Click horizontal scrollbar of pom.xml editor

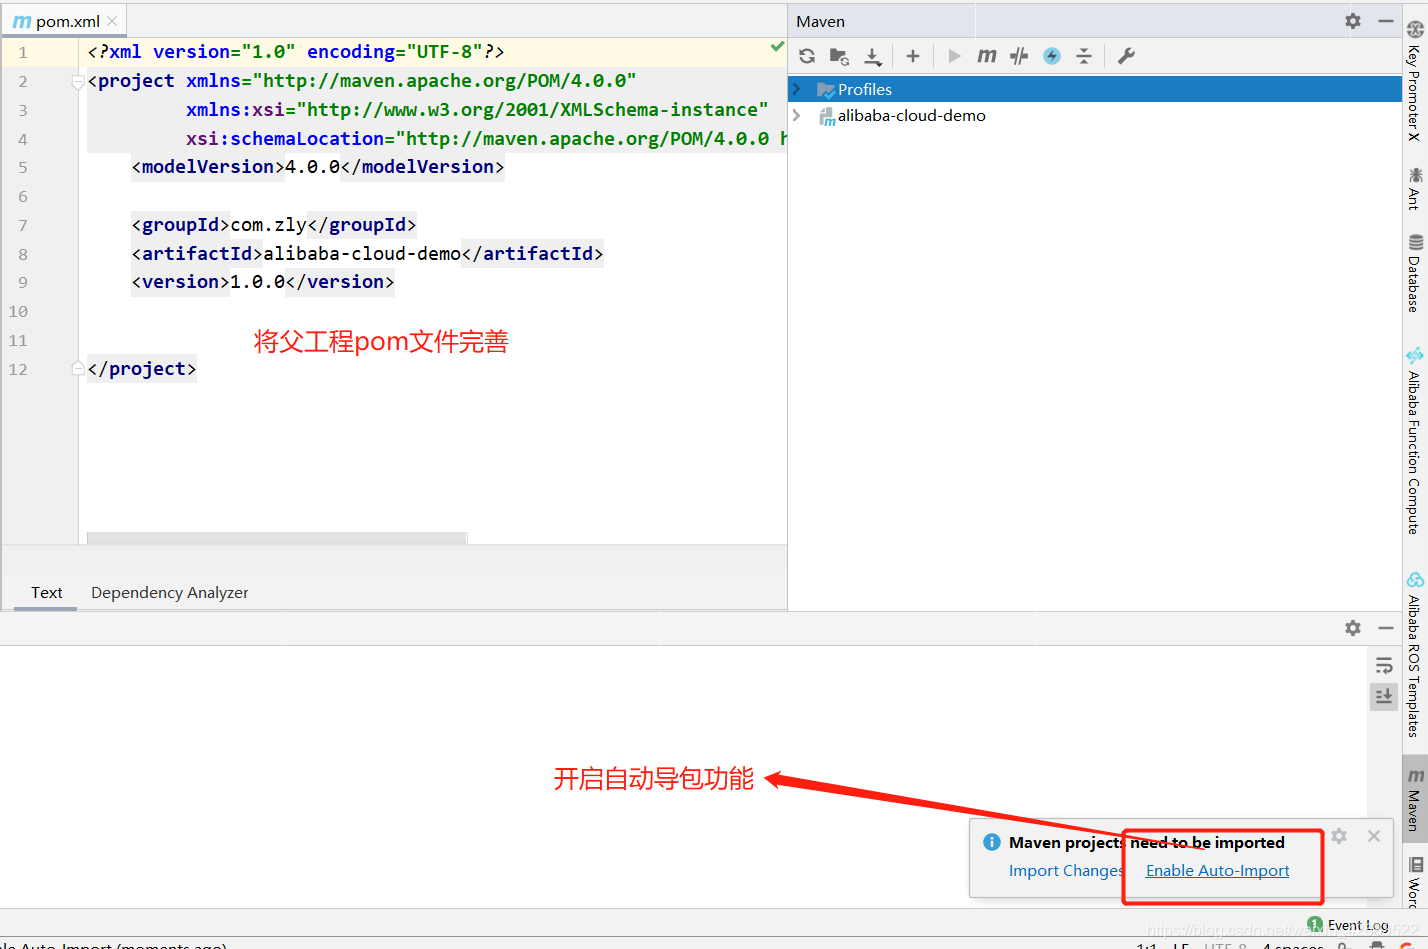click(277, 538)
